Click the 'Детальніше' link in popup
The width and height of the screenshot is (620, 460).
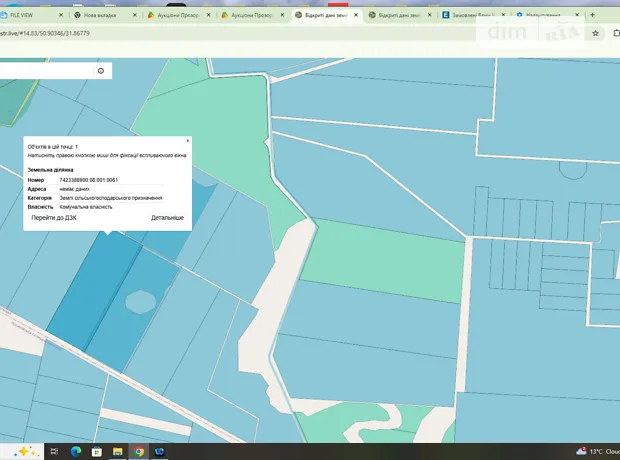click(x=167, y=217)
